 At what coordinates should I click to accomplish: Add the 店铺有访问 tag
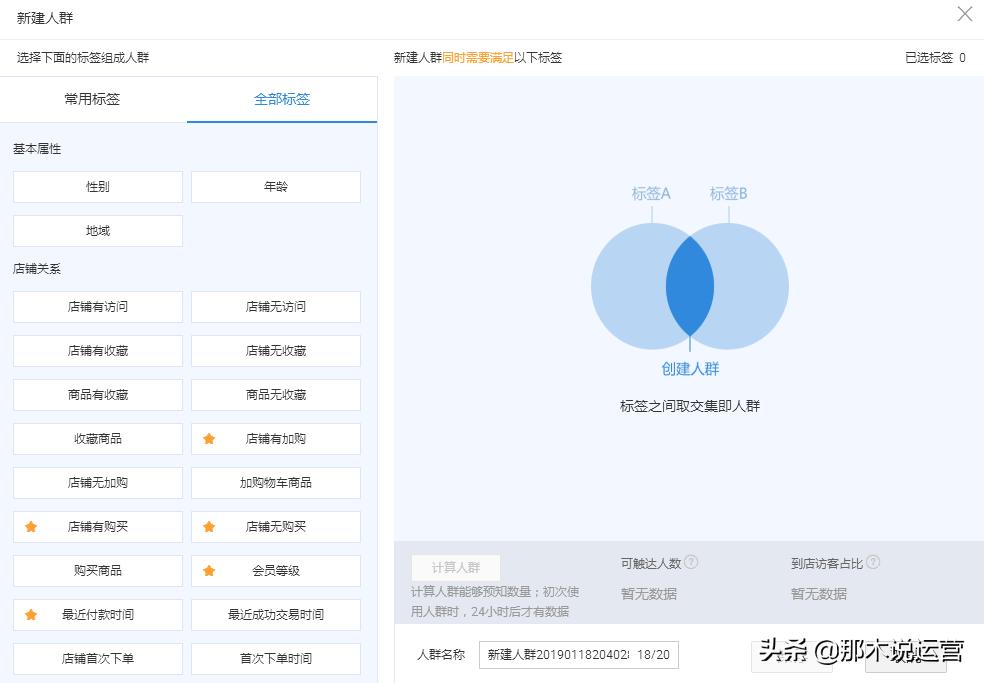pyautogui.click(x=97, y=306)
